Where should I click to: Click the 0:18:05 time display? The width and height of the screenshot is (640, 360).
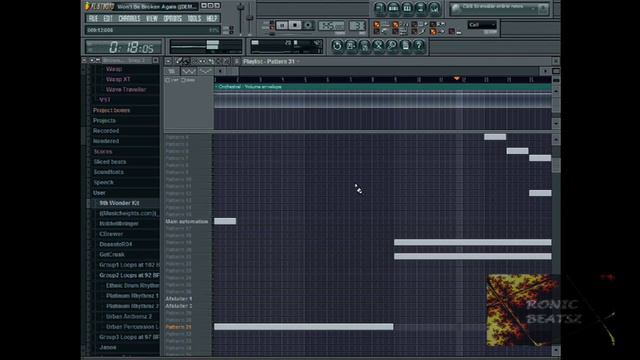(x=124, y=47)
